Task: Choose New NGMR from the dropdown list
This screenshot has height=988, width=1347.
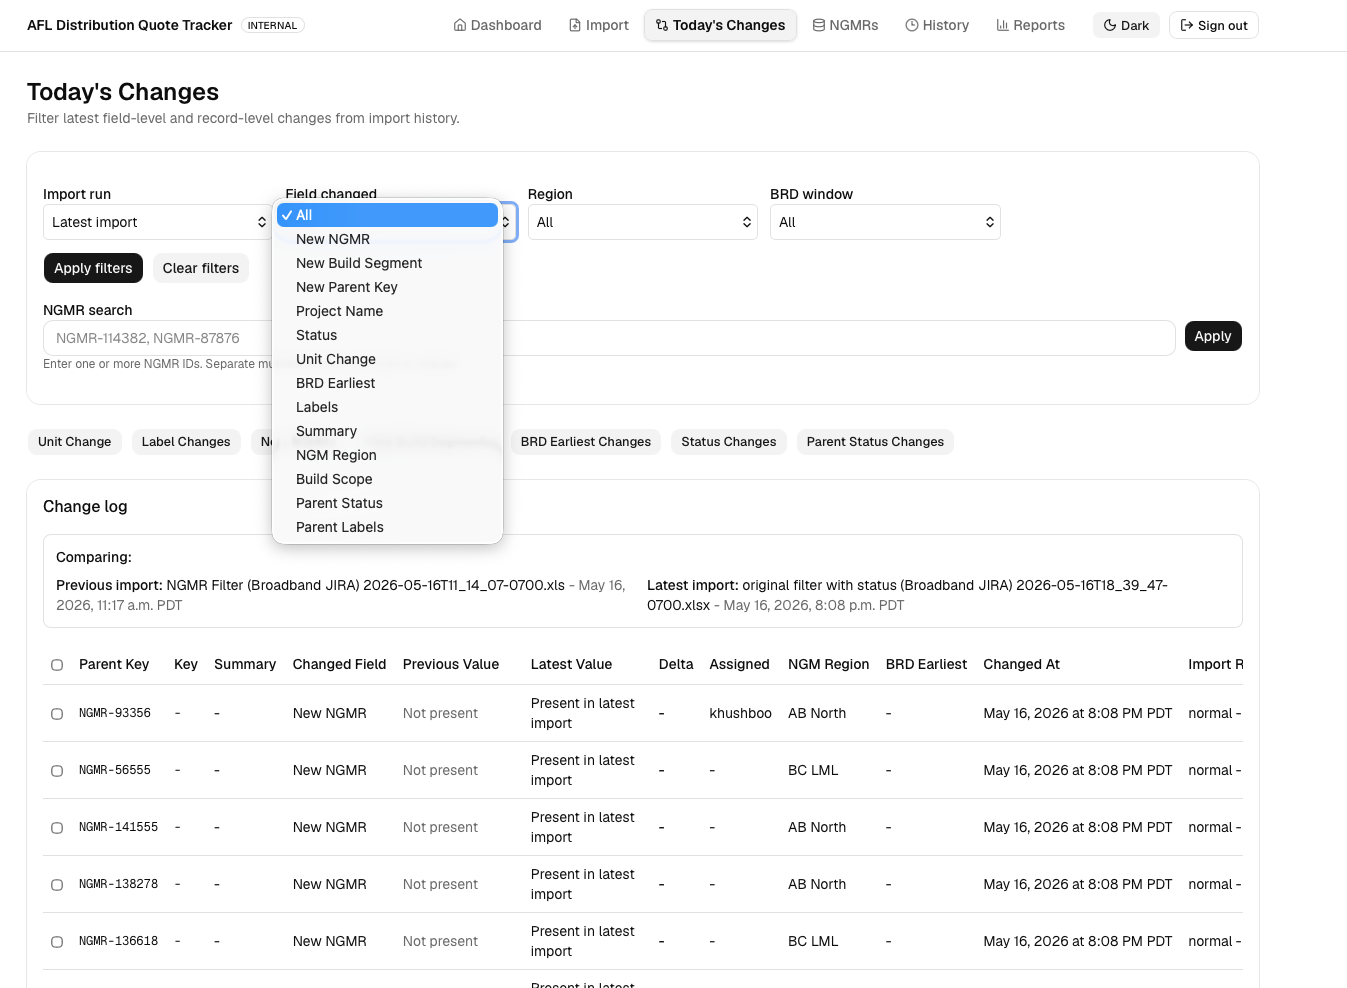Action: click(x=387, y=239)
